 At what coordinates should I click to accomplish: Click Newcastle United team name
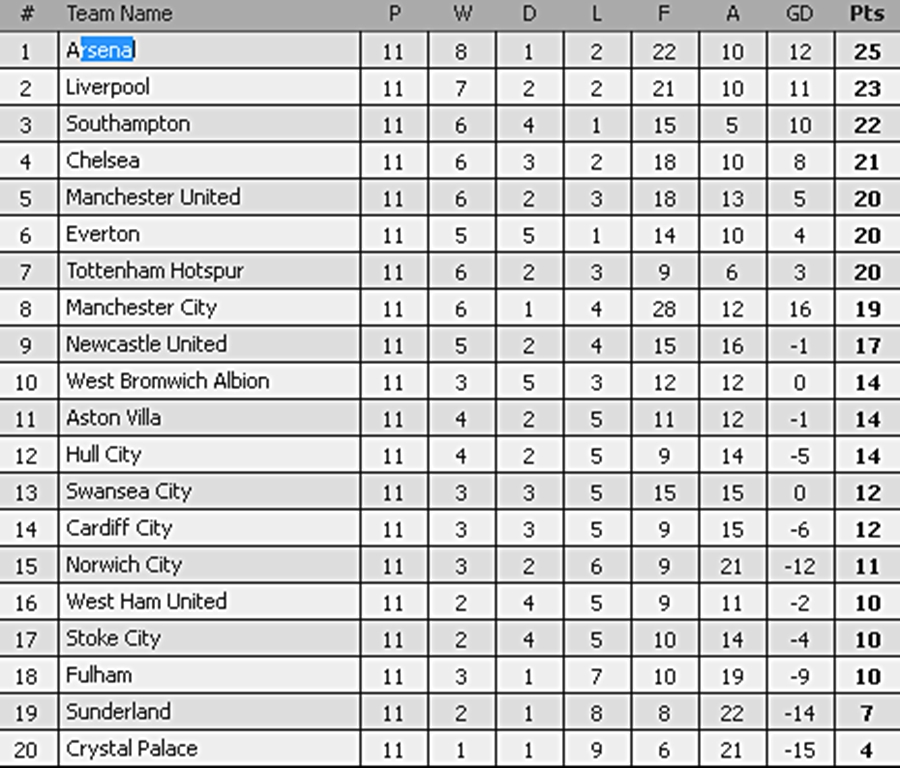(x=146, y=344)
